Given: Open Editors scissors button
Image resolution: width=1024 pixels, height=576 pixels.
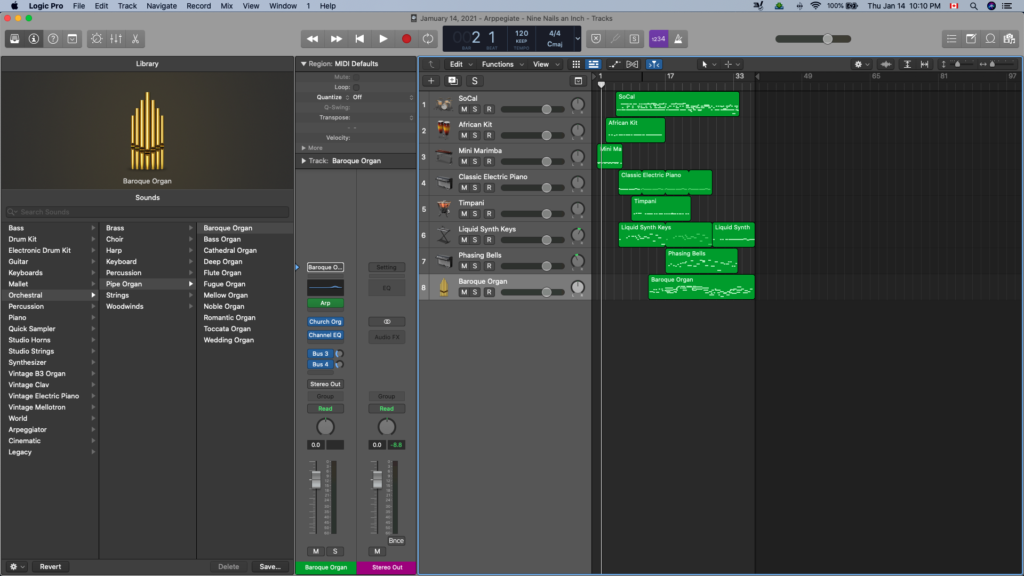Looking at the screenshot, I should [135, 39].
